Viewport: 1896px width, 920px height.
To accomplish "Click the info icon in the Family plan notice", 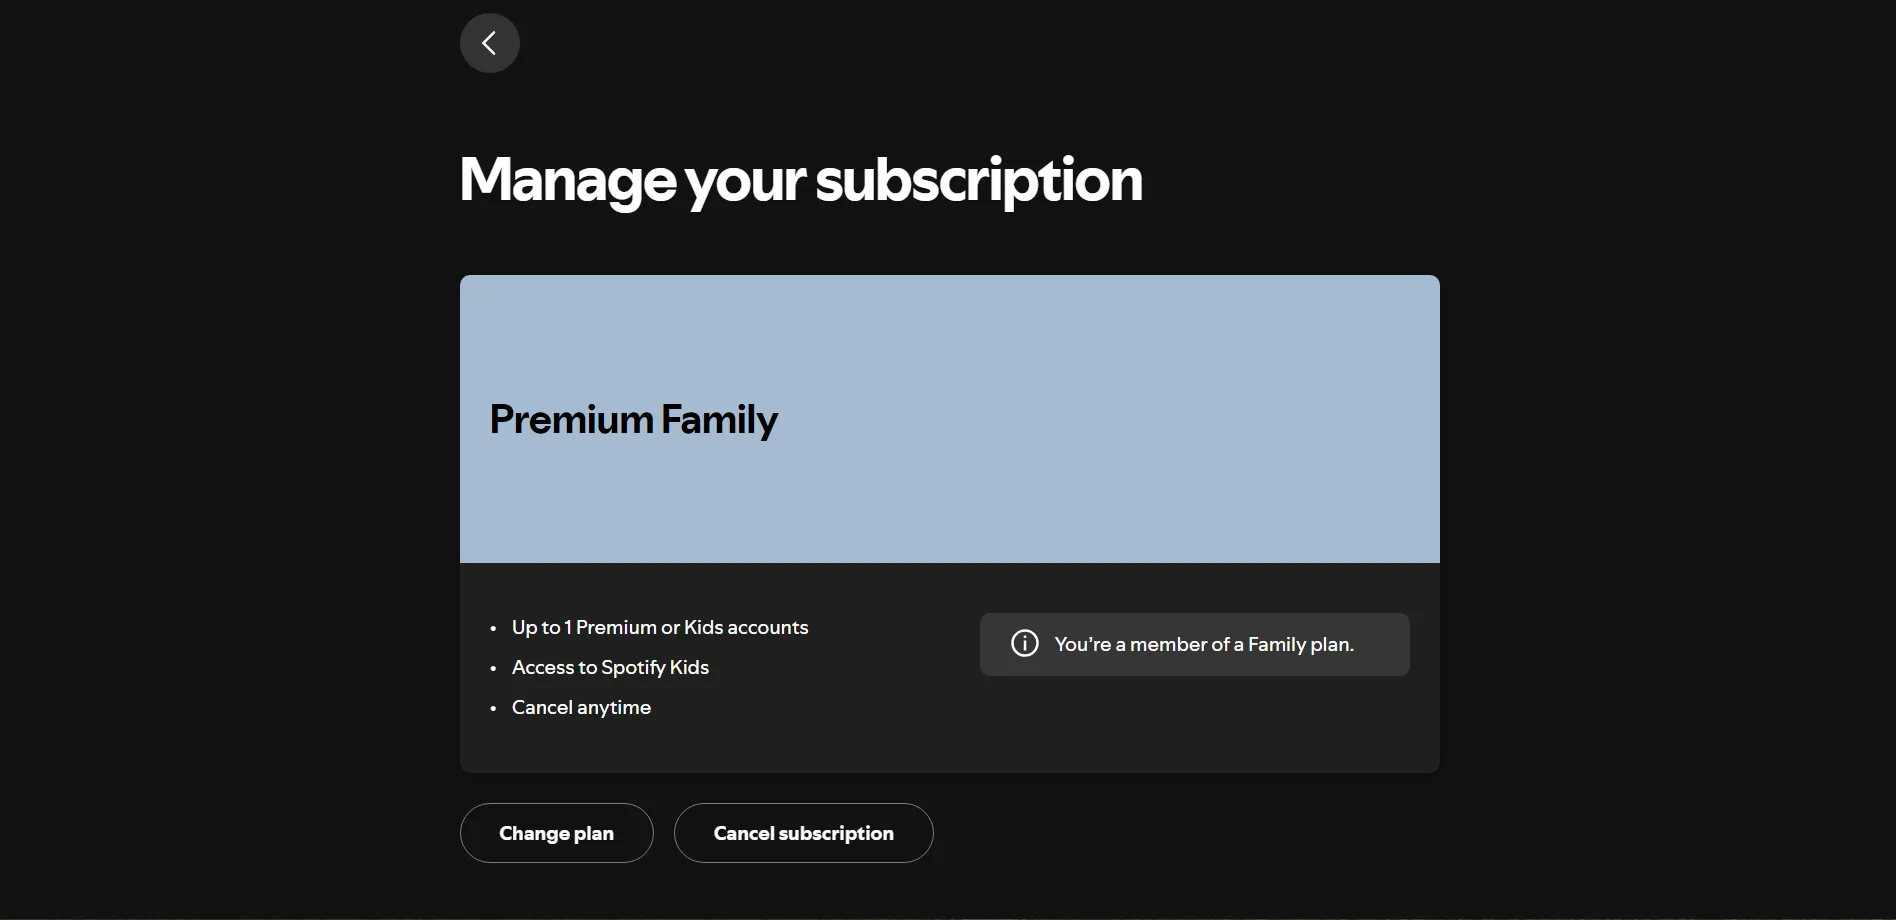I will [x=1025, y=643].
